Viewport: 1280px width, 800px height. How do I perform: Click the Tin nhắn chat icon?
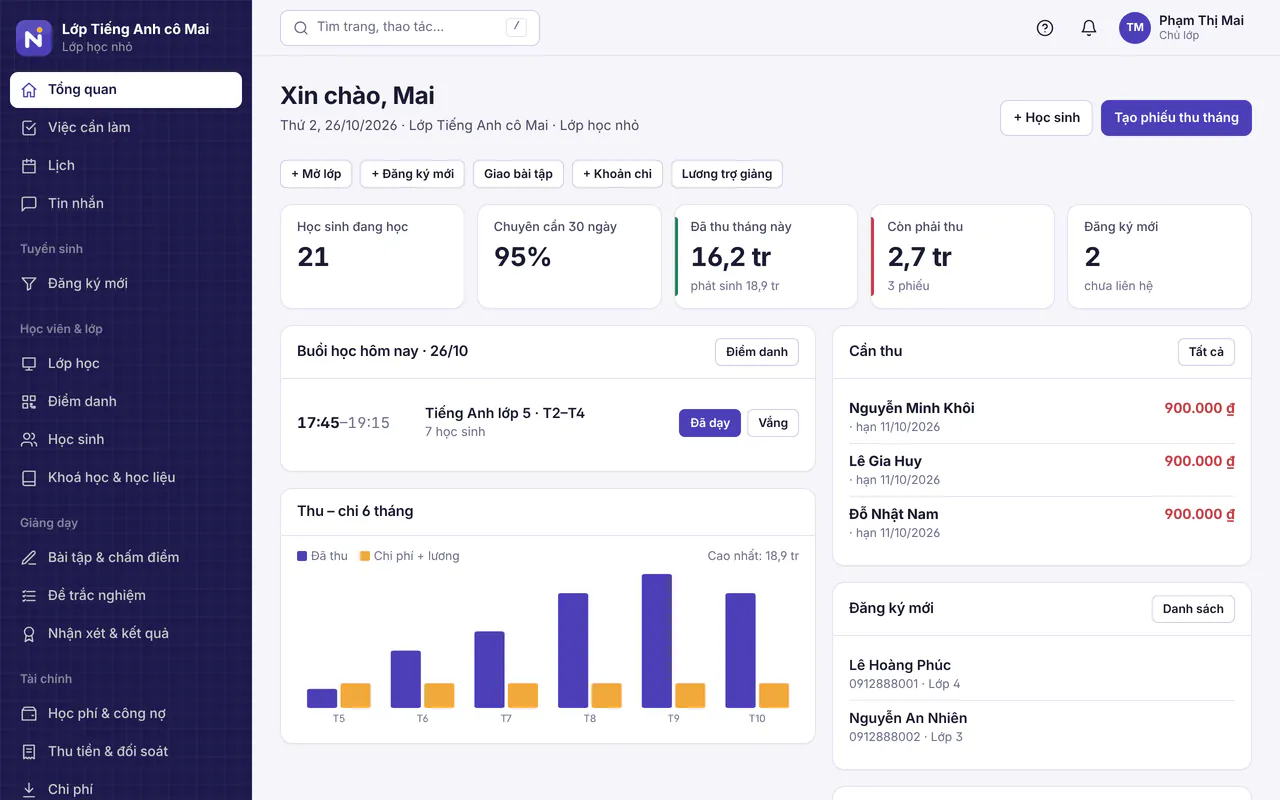[x=29, y=204]
